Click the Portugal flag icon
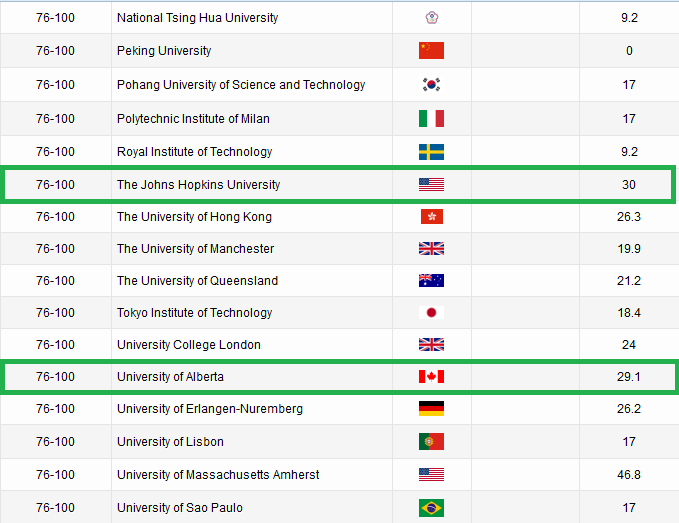 coord(431,442)
